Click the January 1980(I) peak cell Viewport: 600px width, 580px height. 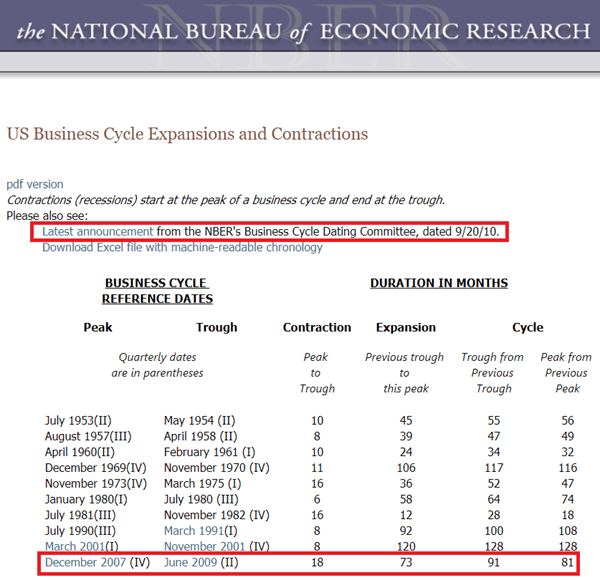click(86, 499)
